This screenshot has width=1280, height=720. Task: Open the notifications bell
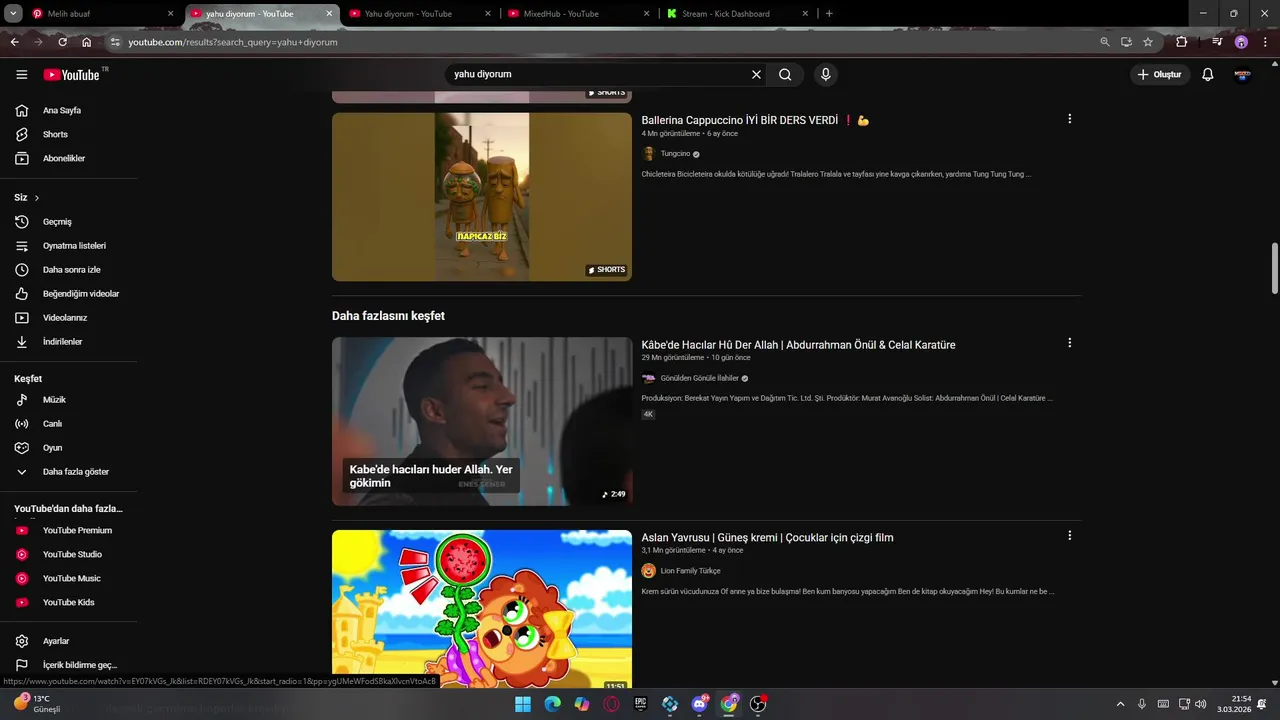[1207, 75]
